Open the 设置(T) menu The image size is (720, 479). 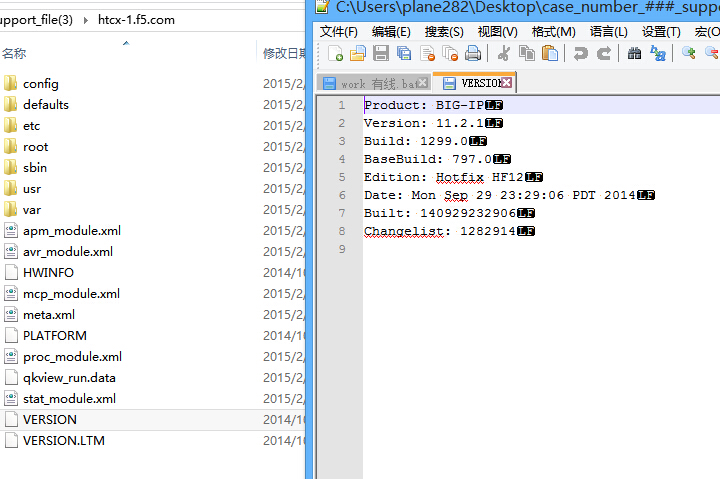(661, 32)
